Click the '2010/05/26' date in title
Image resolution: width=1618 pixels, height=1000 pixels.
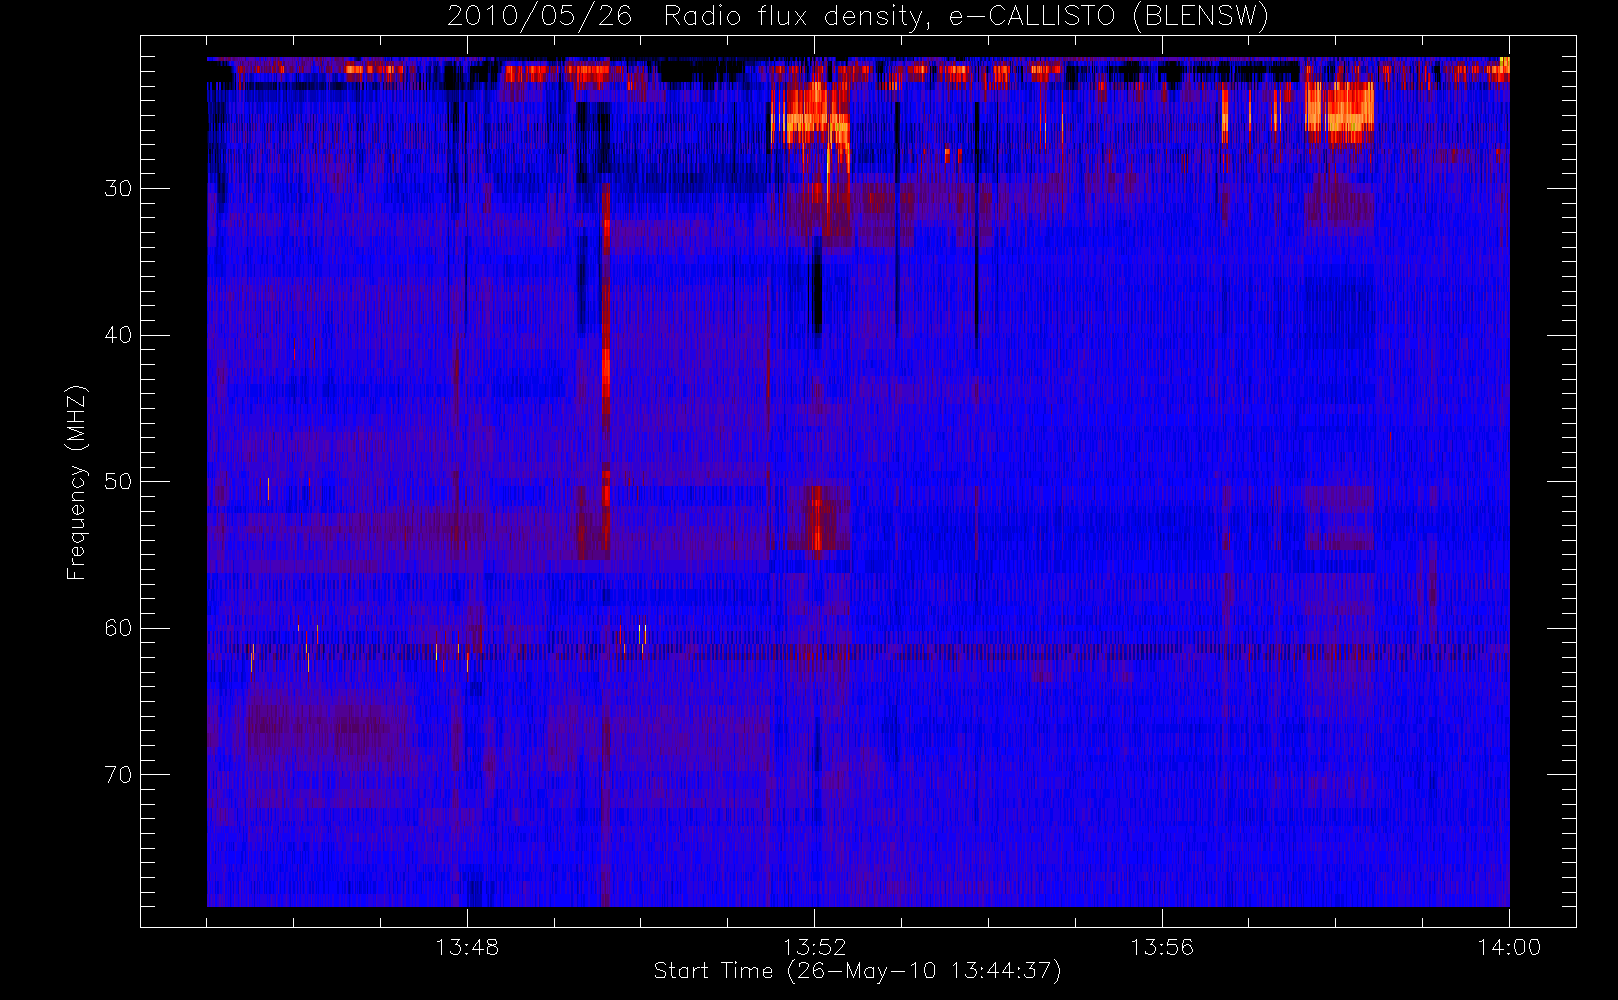click(539, 17)
